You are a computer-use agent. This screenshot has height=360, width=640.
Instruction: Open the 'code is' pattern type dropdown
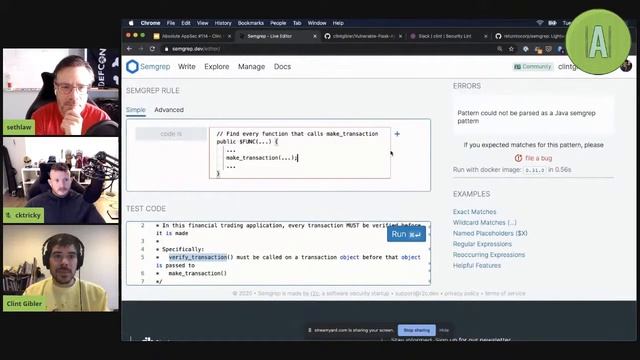coord(171,134)
